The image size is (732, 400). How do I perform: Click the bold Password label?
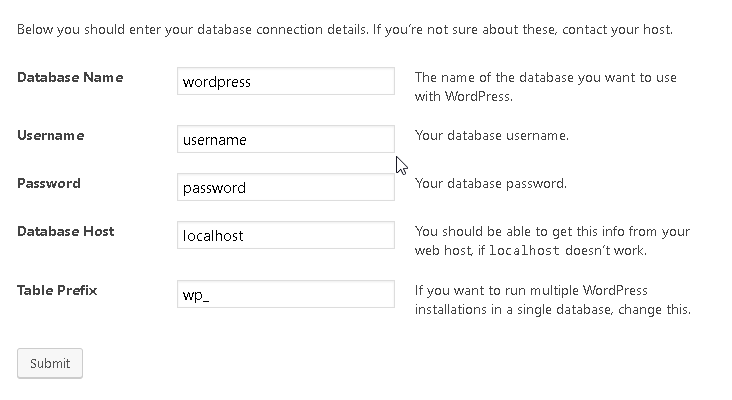[x=49, y=183]
